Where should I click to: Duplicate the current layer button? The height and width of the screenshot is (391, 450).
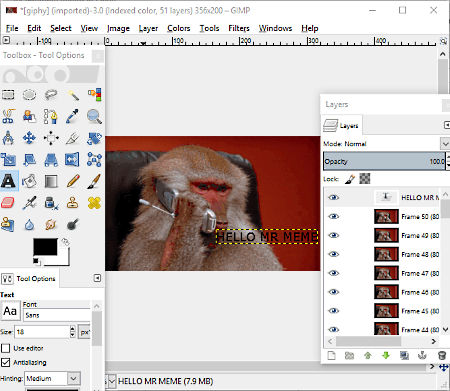coord(404,355)
